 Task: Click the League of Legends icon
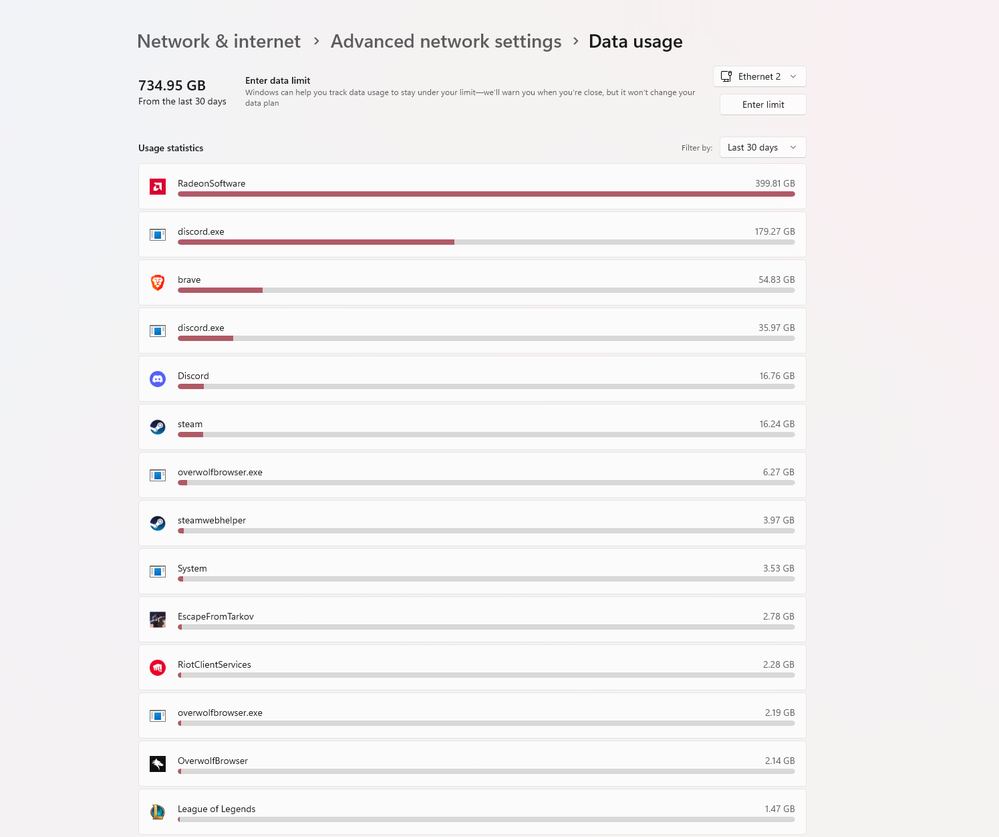point(157,812)
